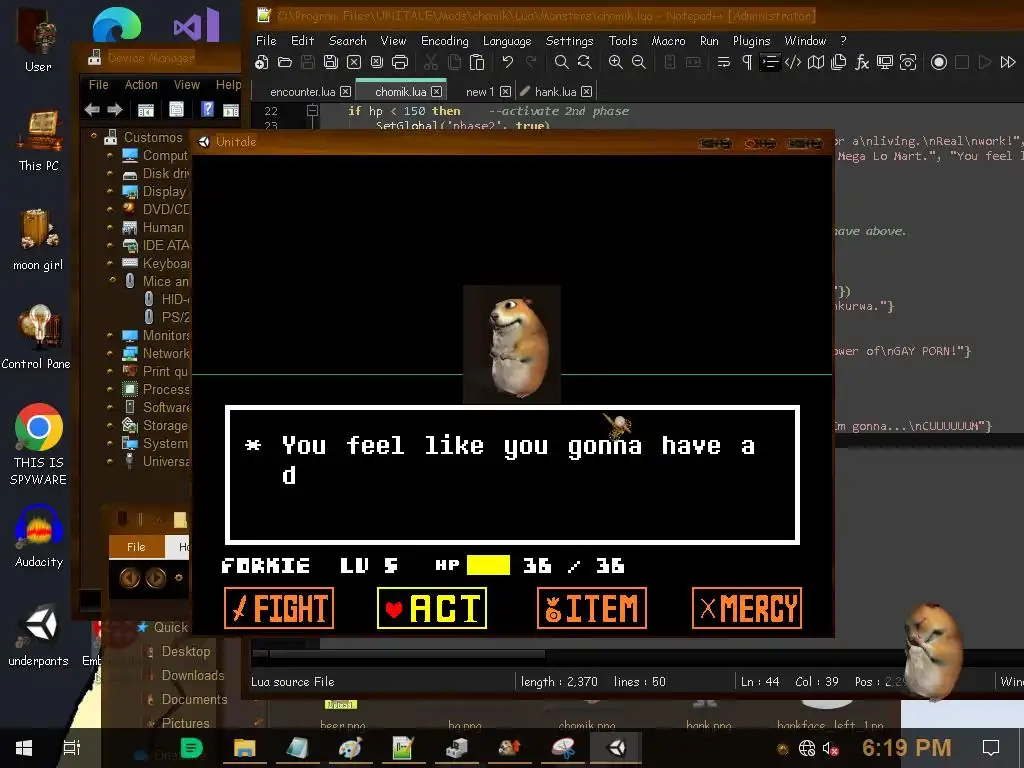
Task: Select the Downloads folder in Explorer sidebar
Action: (193, 675)
